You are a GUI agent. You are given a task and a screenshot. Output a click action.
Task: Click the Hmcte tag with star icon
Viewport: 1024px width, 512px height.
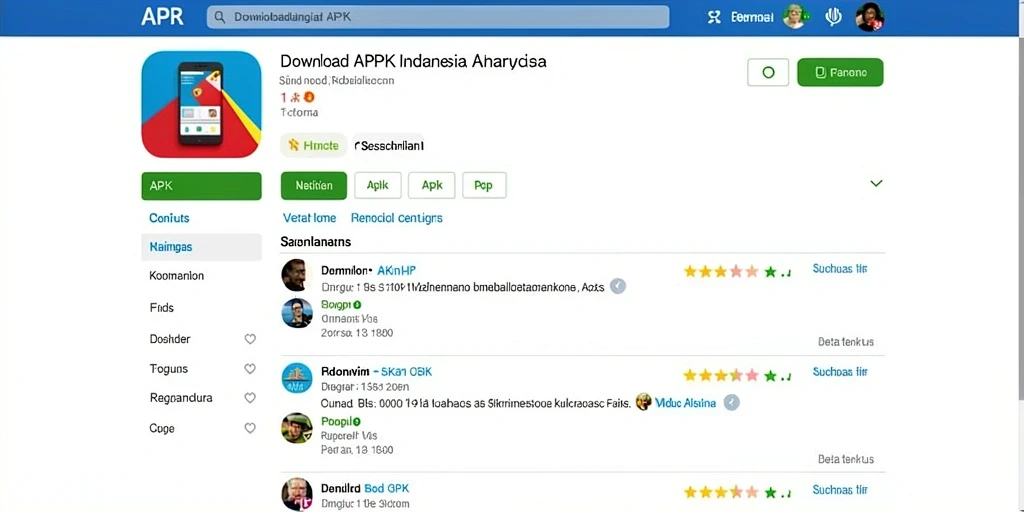pos(313,145)
